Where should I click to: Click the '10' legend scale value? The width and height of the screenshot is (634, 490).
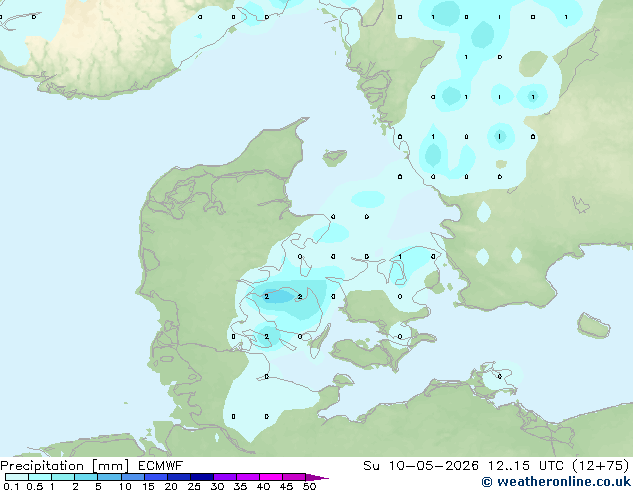tap(125, 486)
